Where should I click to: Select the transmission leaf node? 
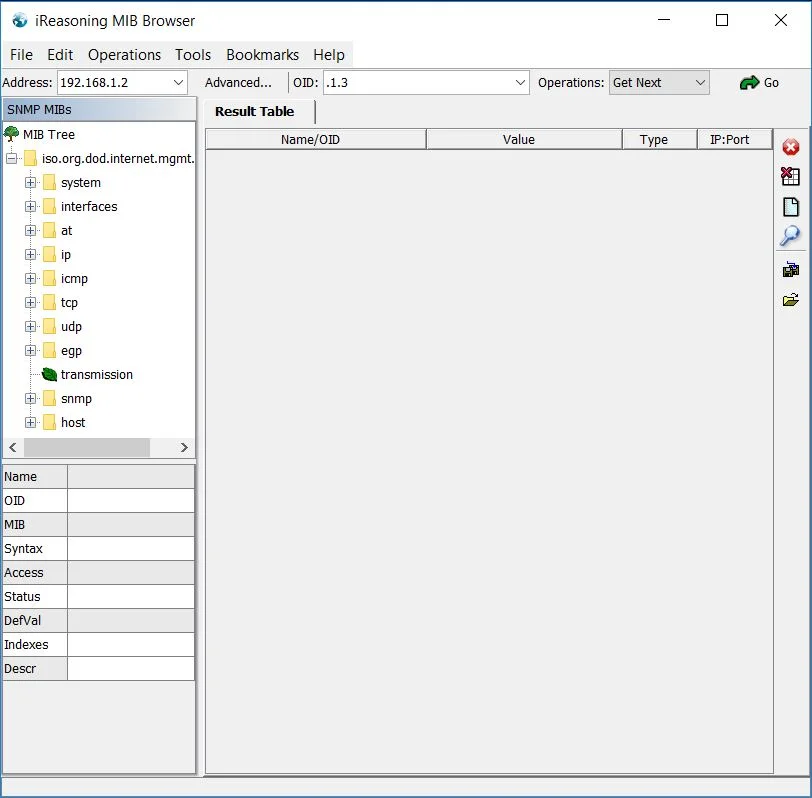96,374
